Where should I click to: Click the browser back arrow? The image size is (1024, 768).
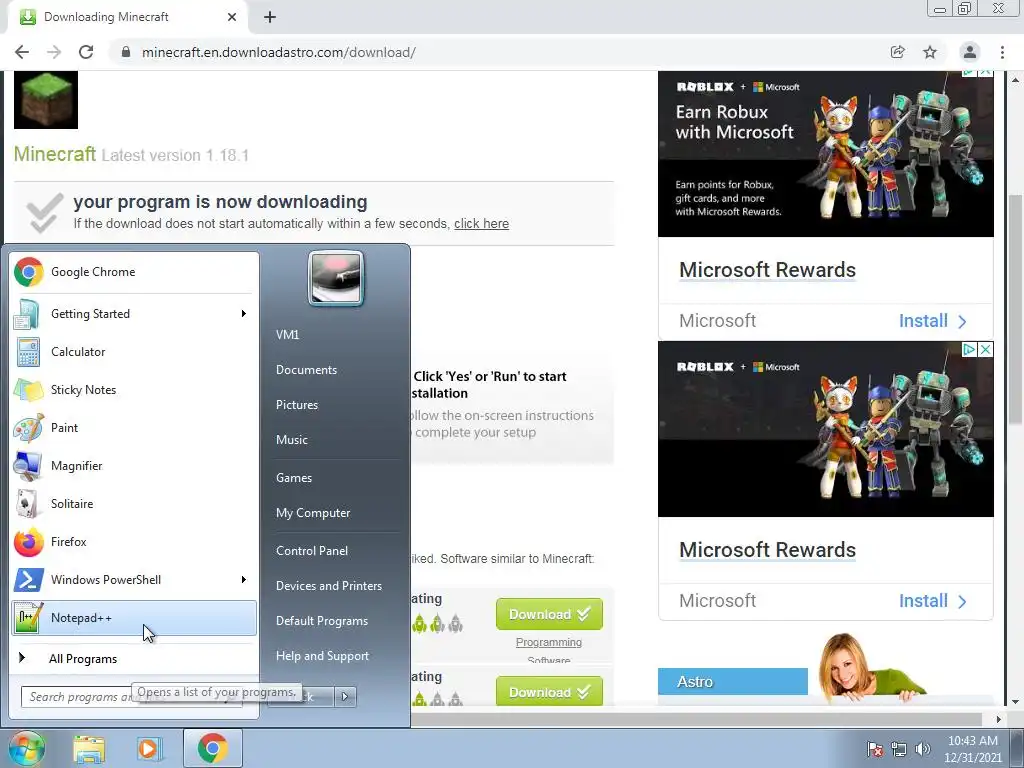[x=22, y=52]
